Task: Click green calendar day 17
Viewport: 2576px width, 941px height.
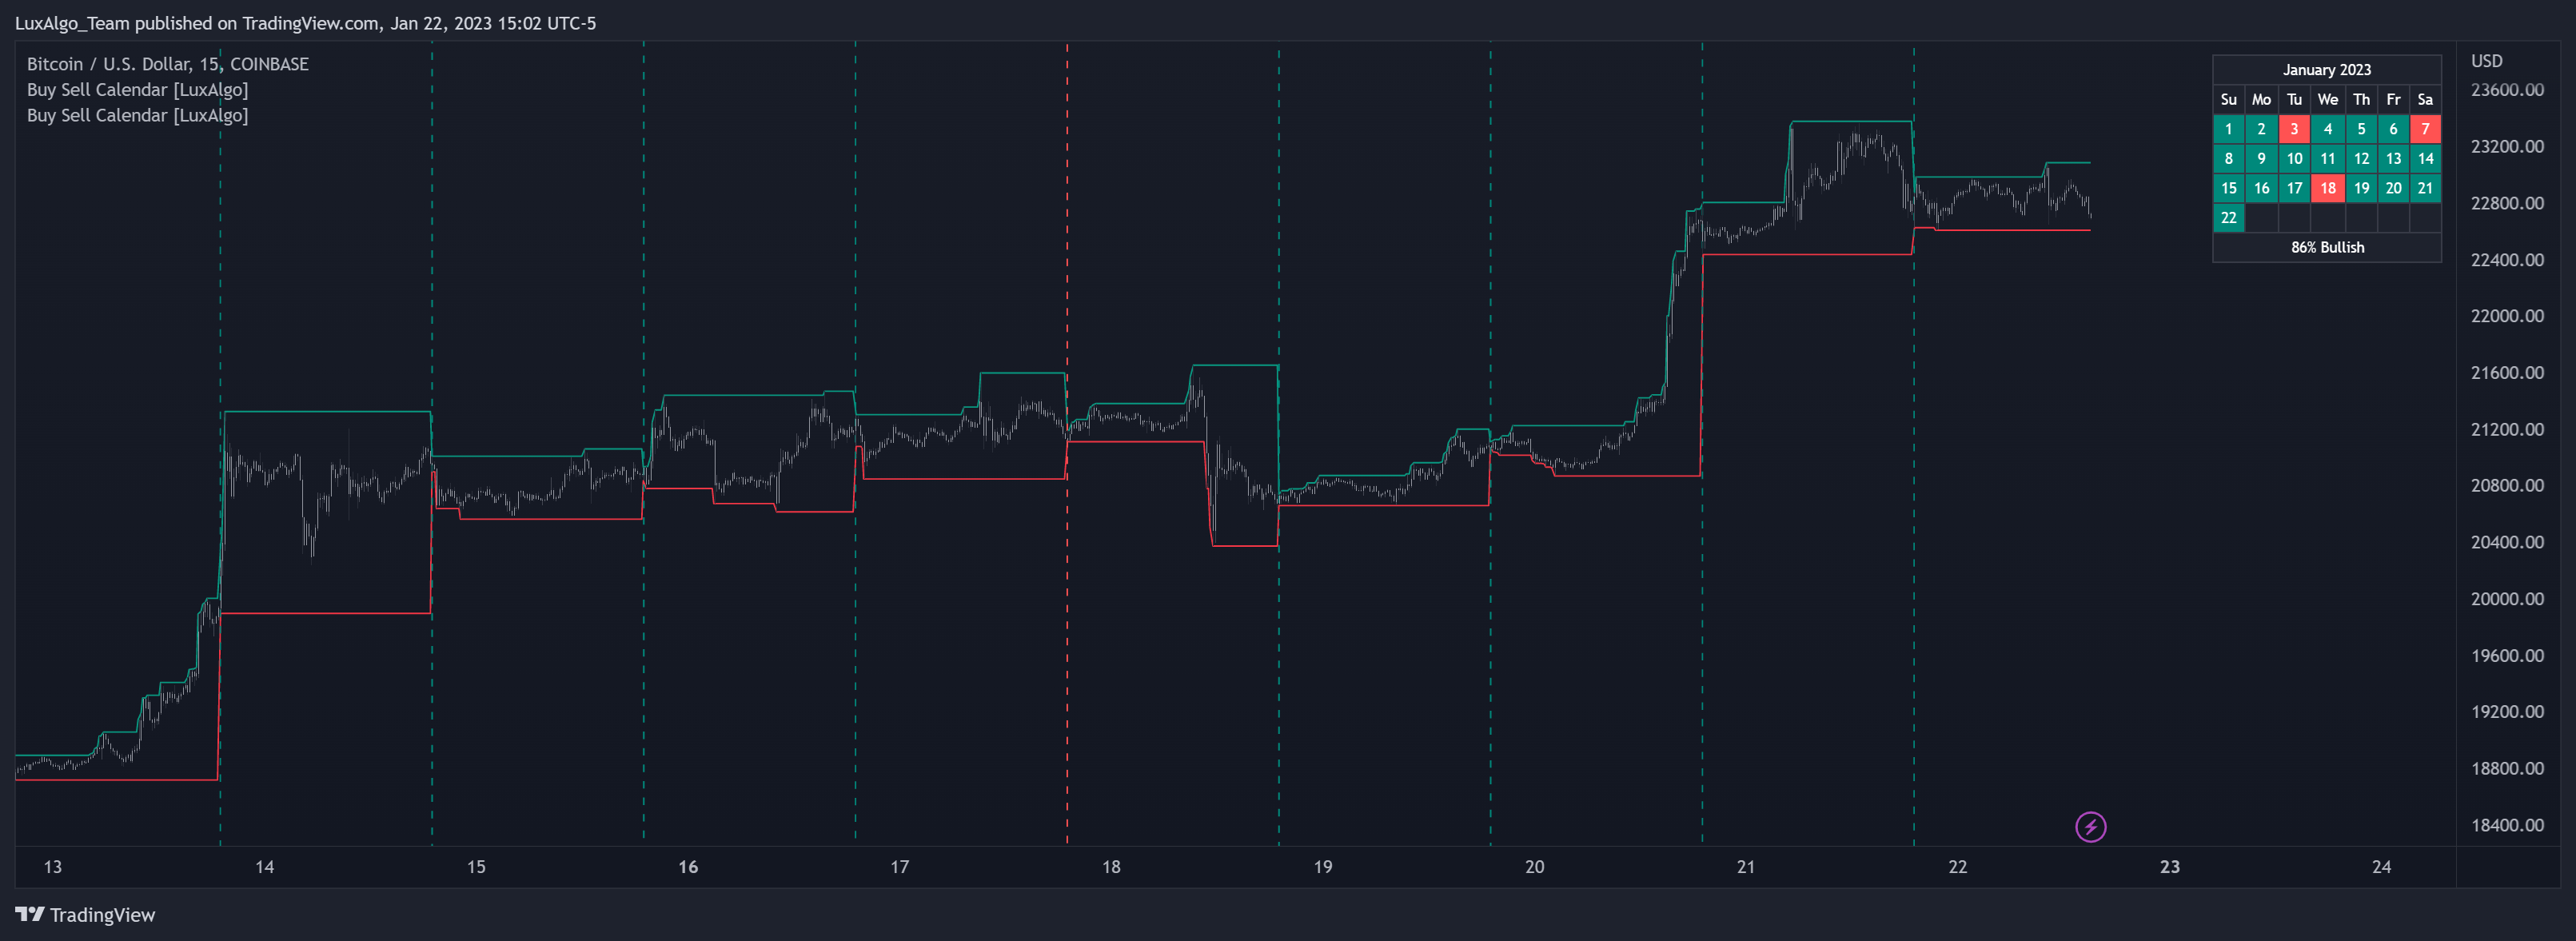Action: (x=2294, y=188)
